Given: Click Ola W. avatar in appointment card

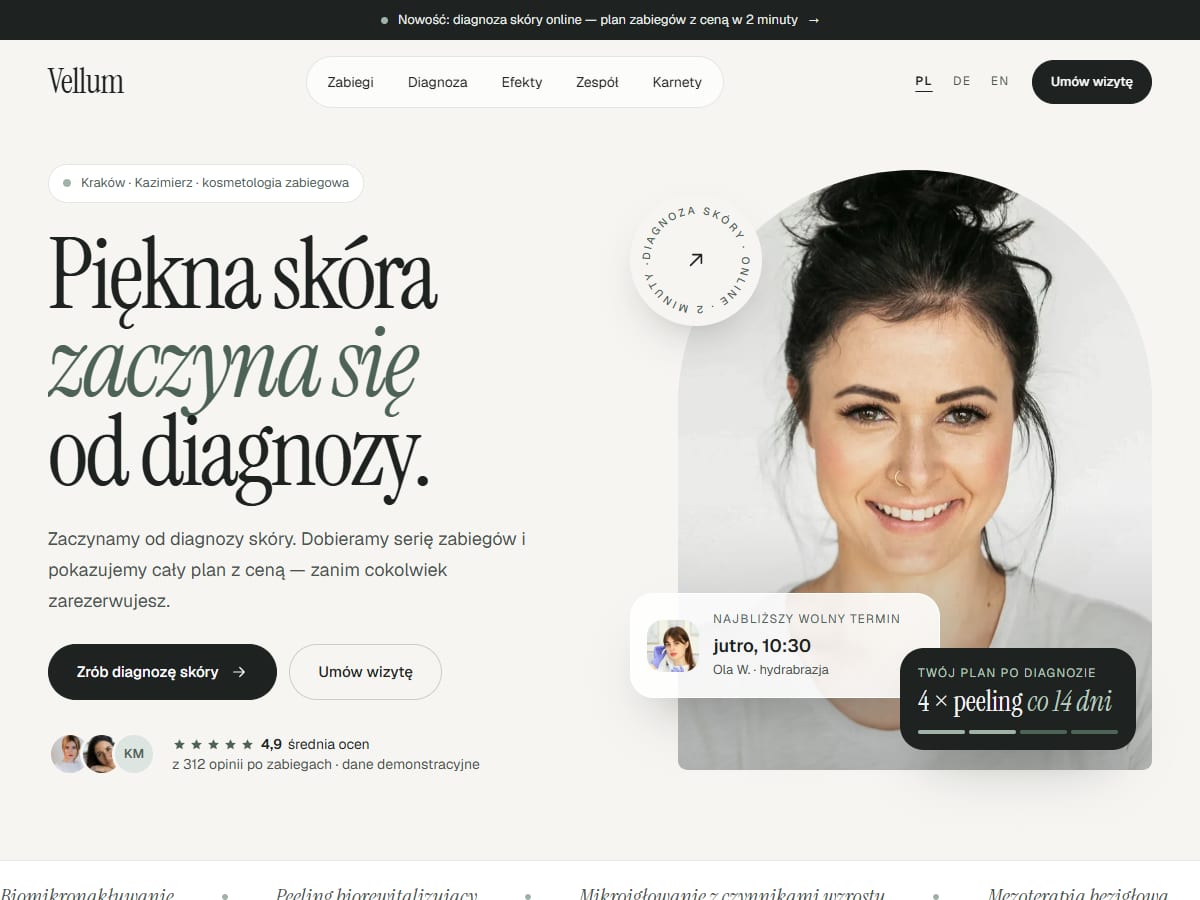Looking at the screenshot, I should point(673,646).
